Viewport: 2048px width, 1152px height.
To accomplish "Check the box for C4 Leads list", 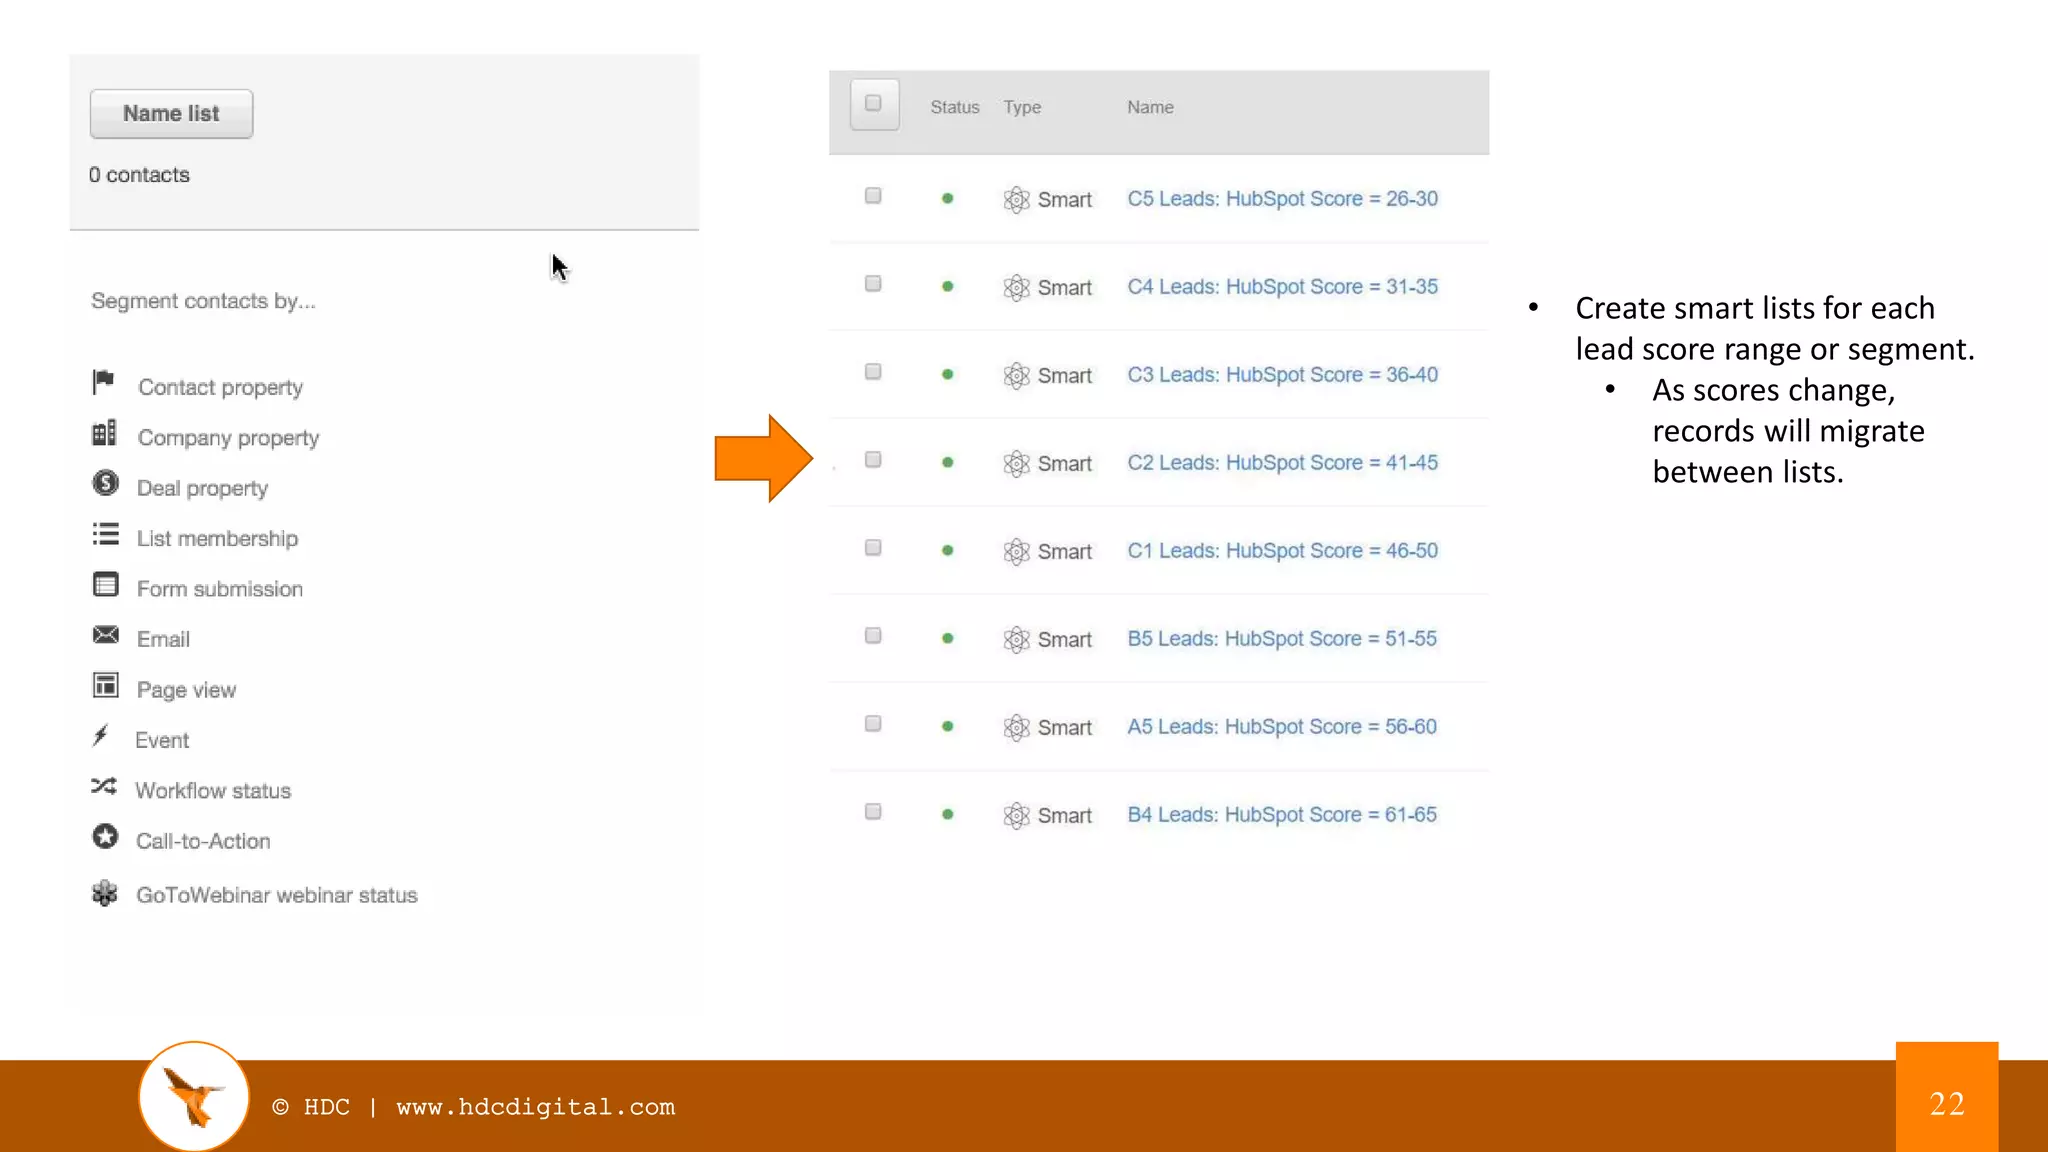I will click(x=873, y=284).
